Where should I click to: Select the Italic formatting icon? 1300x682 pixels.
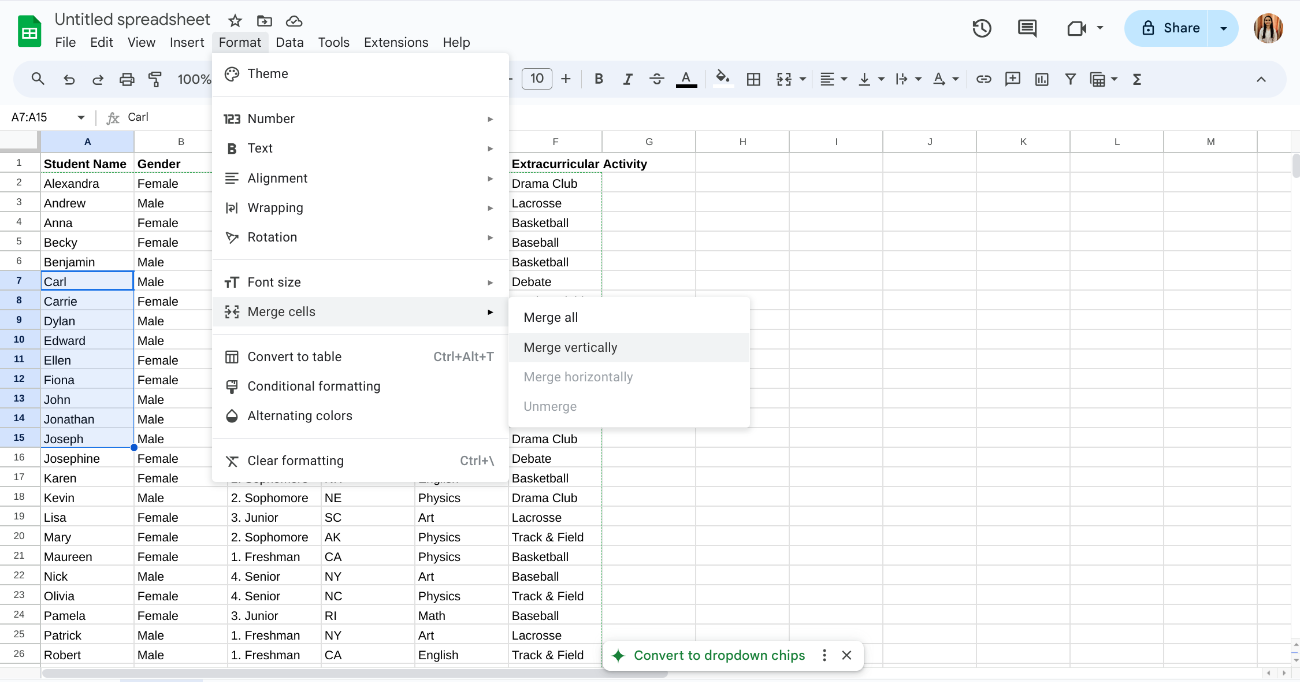pyautogui.click(x=627, y=78)
